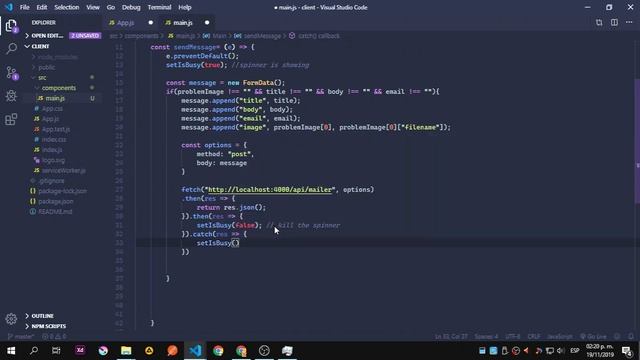The height and width of the screenshot is (360, 640).
Task: Click the UTF-8 encoding indicator
Action: point(513,337)
